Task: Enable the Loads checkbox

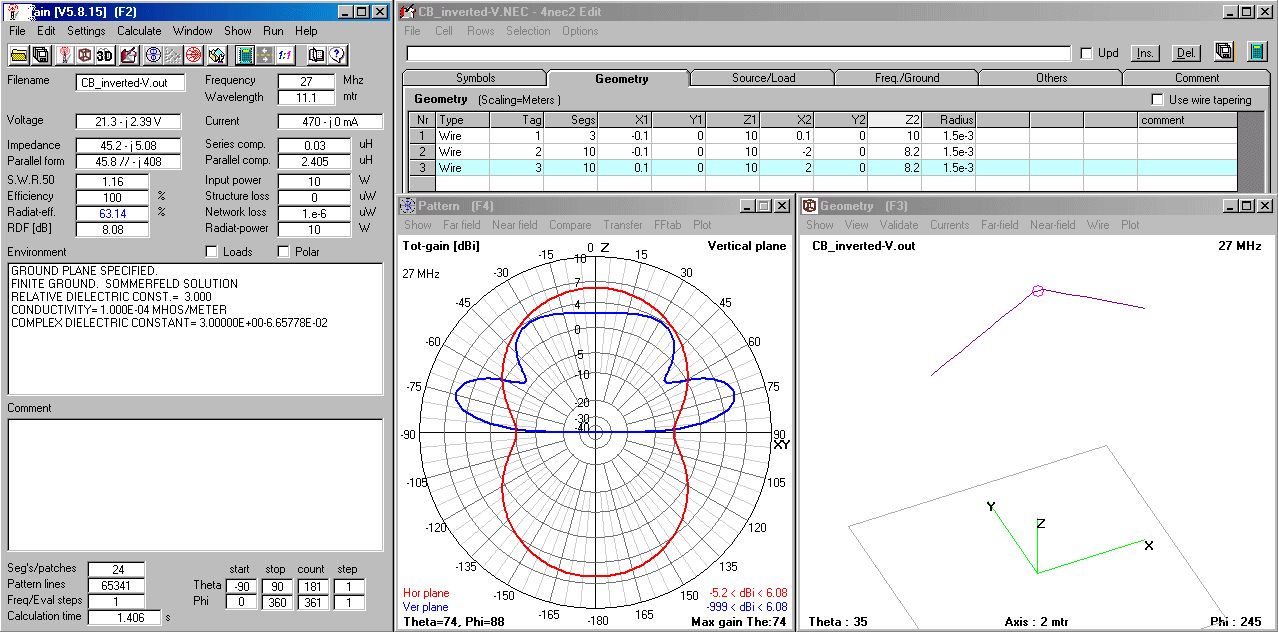Action: [x=213, y=252]
